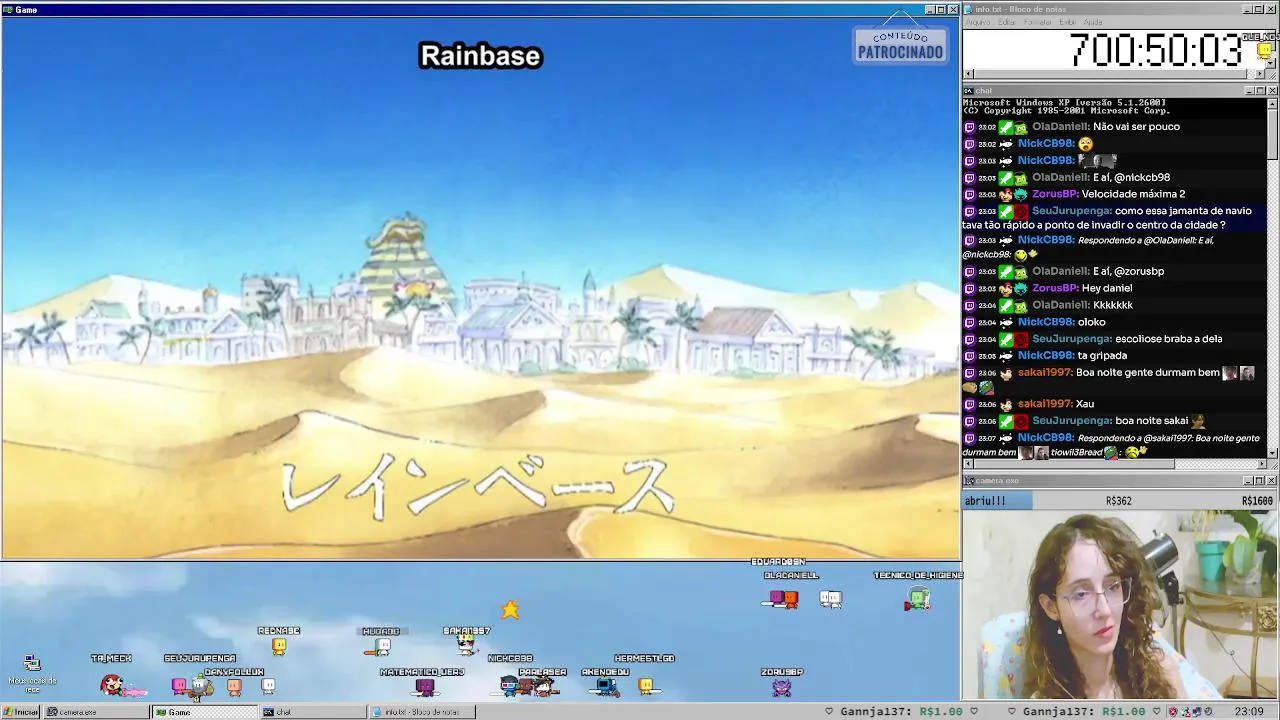Click info.txt Notepad title bar icon
The height and width of the screenshot is (720, 1280).
click(969, 9)
